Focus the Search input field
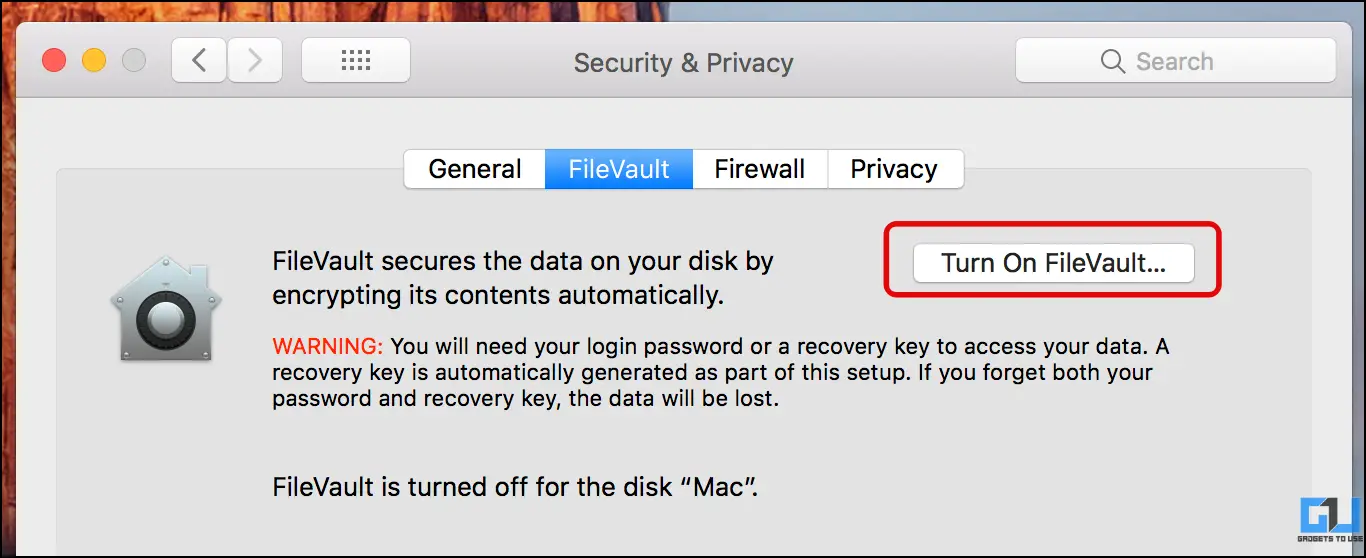 pos(1176,61)
